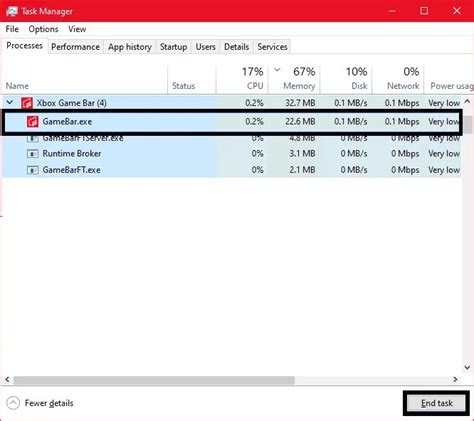Screen dimensions: 474x421
Task: Open the File menu
Action: [12, 29]
